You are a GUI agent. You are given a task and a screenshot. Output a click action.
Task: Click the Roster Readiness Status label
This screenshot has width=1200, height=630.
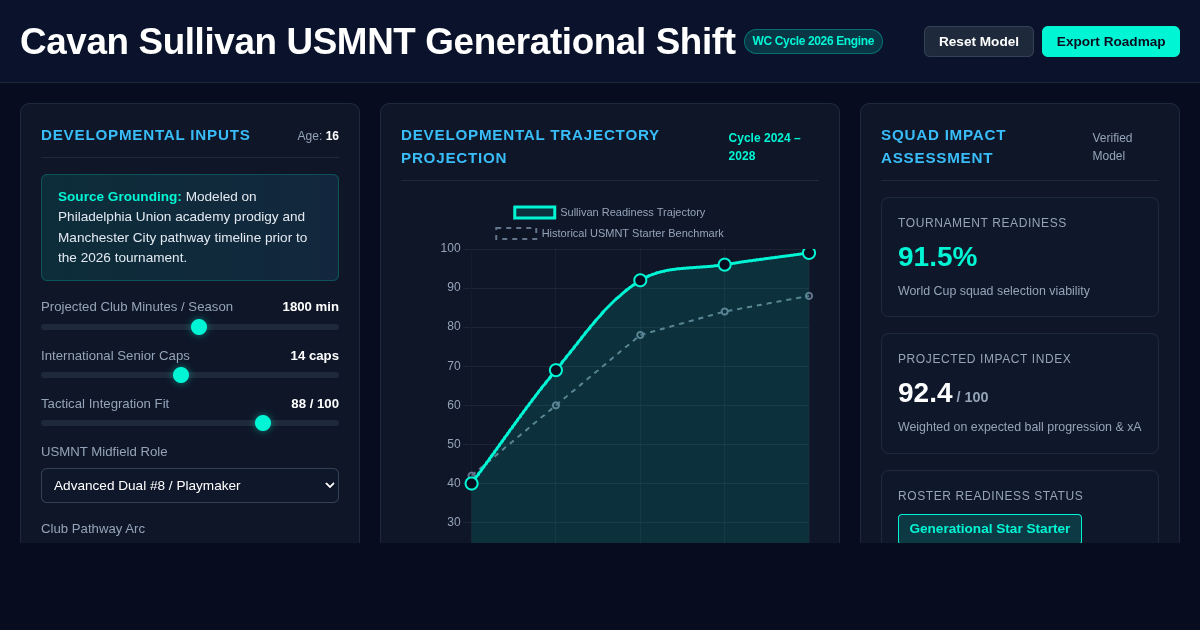point(990,496)
